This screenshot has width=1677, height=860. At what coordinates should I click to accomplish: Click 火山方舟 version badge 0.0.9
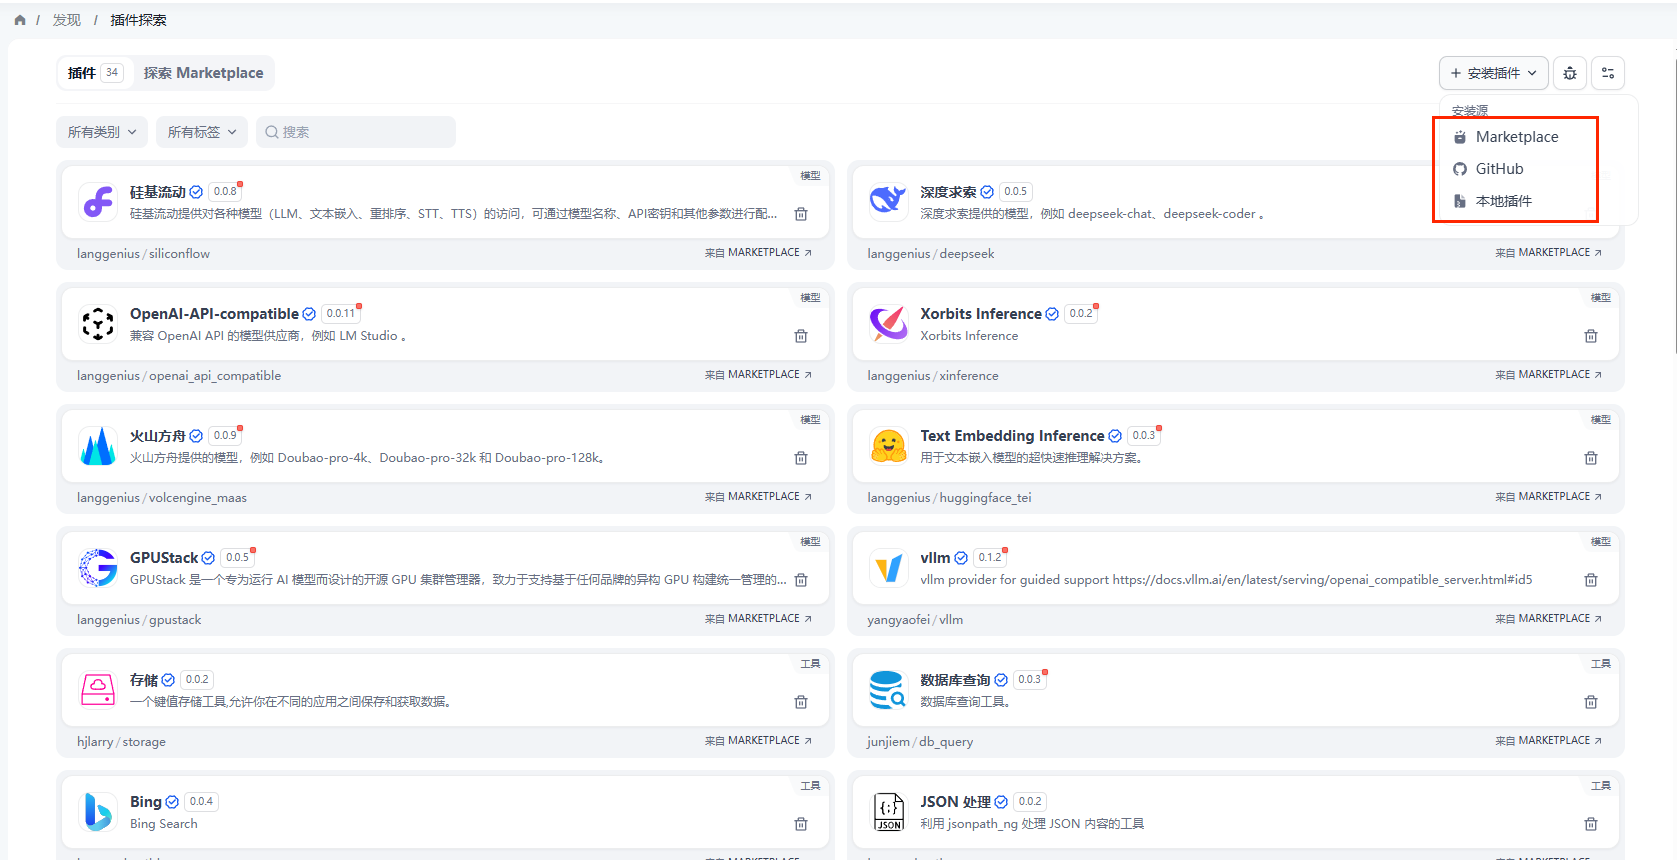click(x=225, y=435)
